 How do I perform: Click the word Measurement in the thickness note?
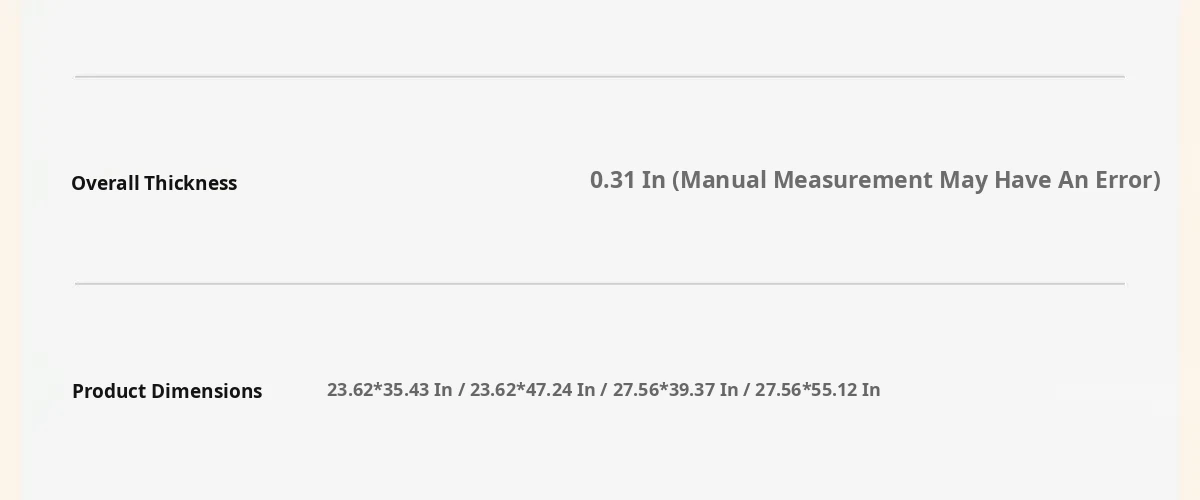853,180
